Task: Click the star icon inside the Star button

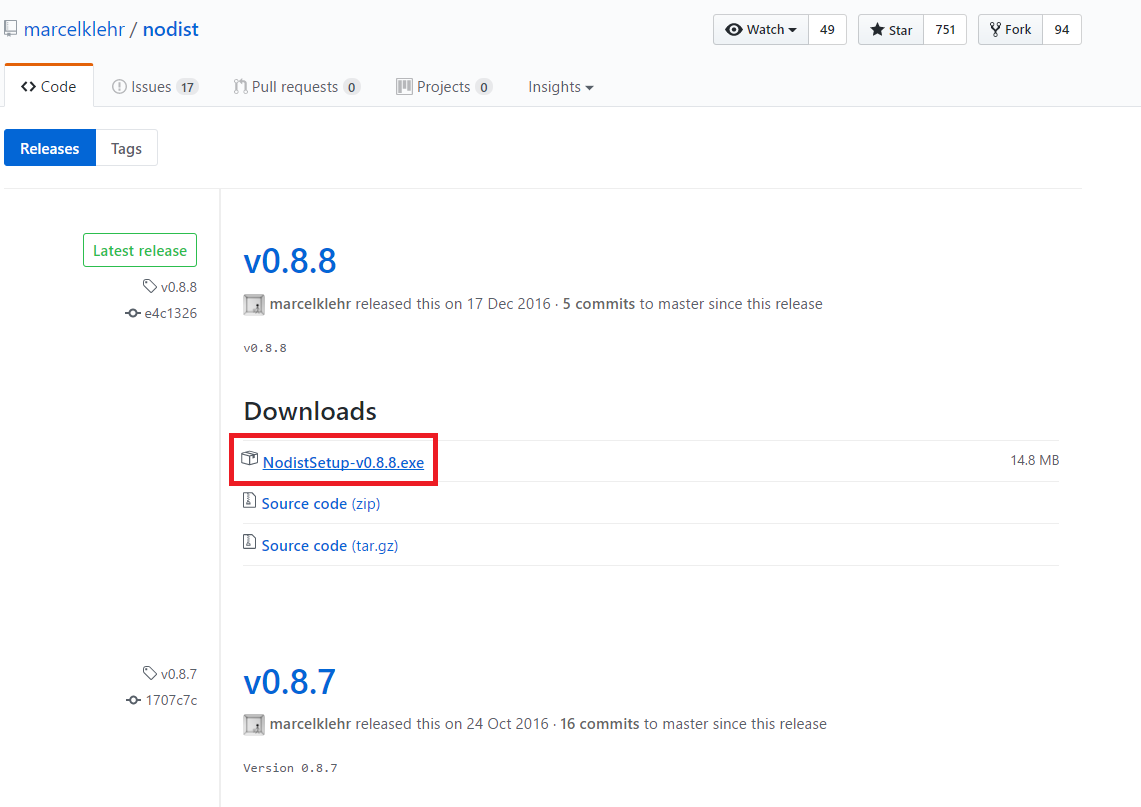Action: (876, 29)
